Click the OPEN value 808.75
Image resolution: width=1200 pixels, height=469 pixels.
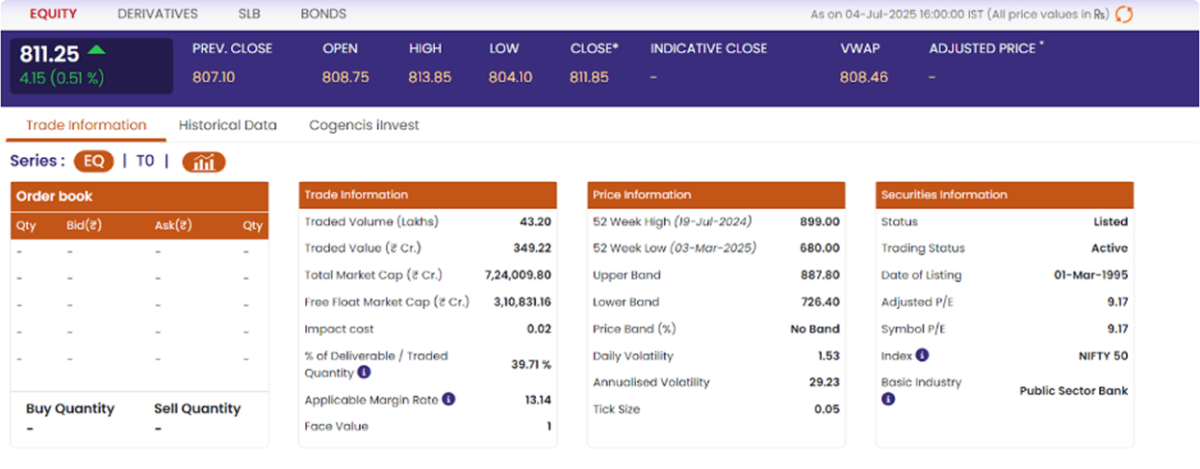coord(345,77)
